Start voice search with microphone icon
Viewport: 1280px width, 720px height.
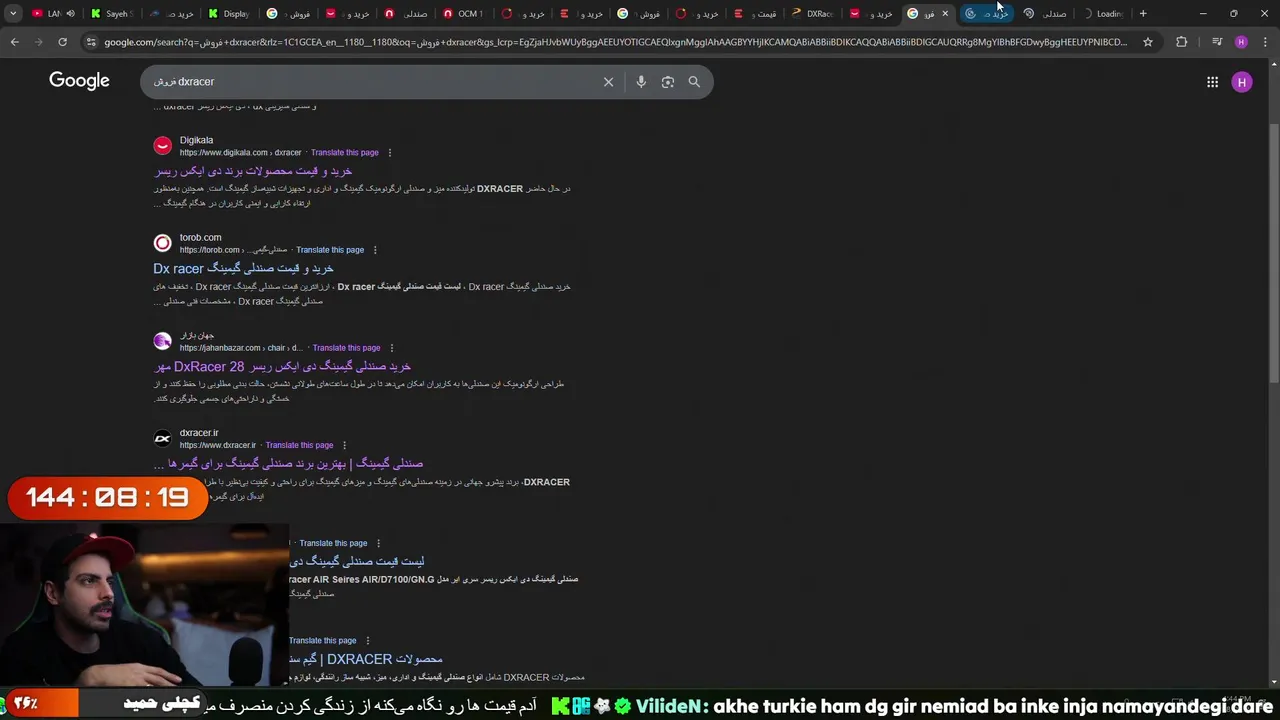point(641,82)
